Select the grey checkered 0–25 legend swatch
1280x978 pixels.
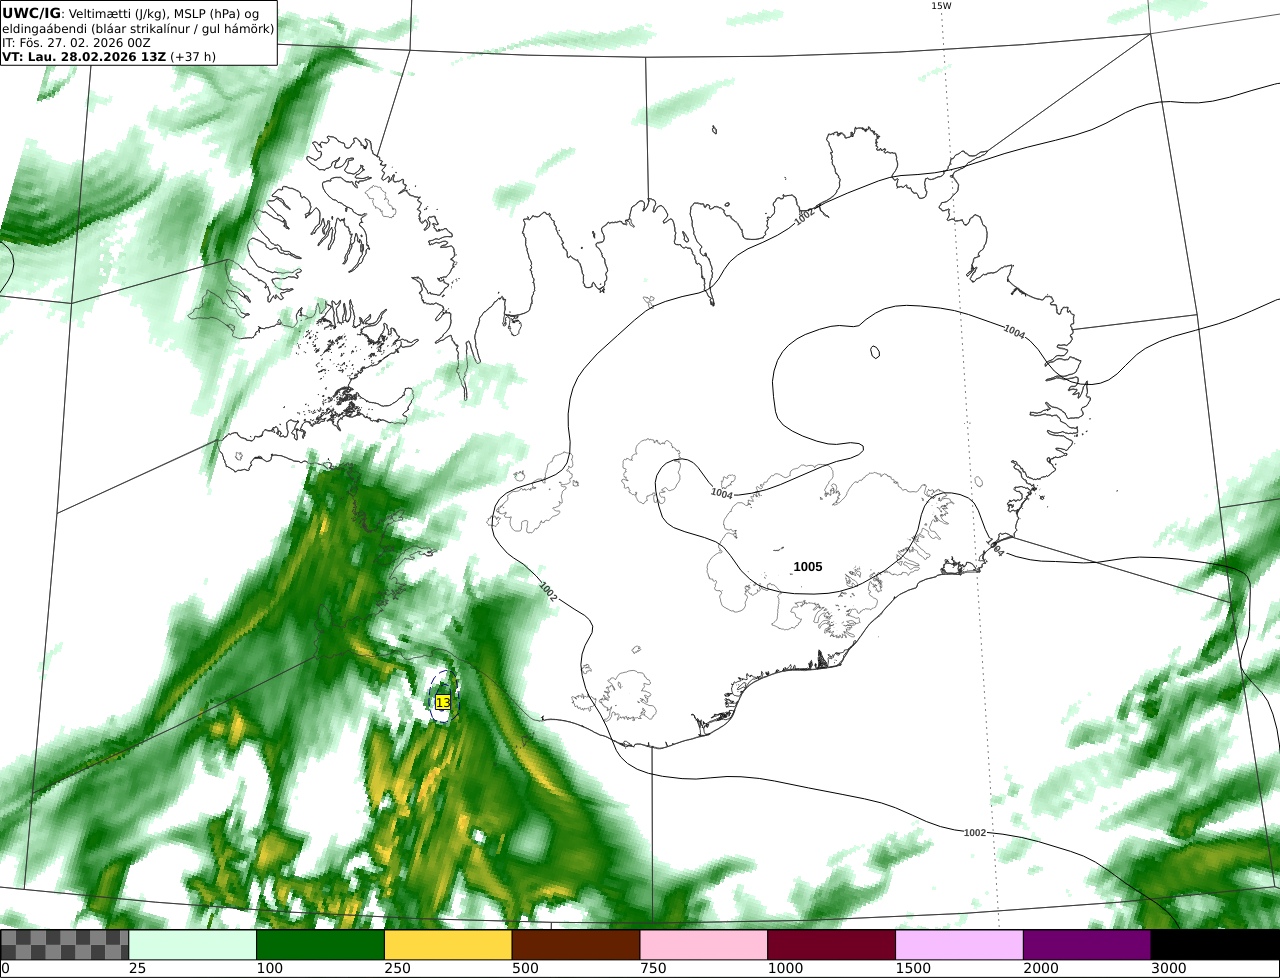pos(65,945)
